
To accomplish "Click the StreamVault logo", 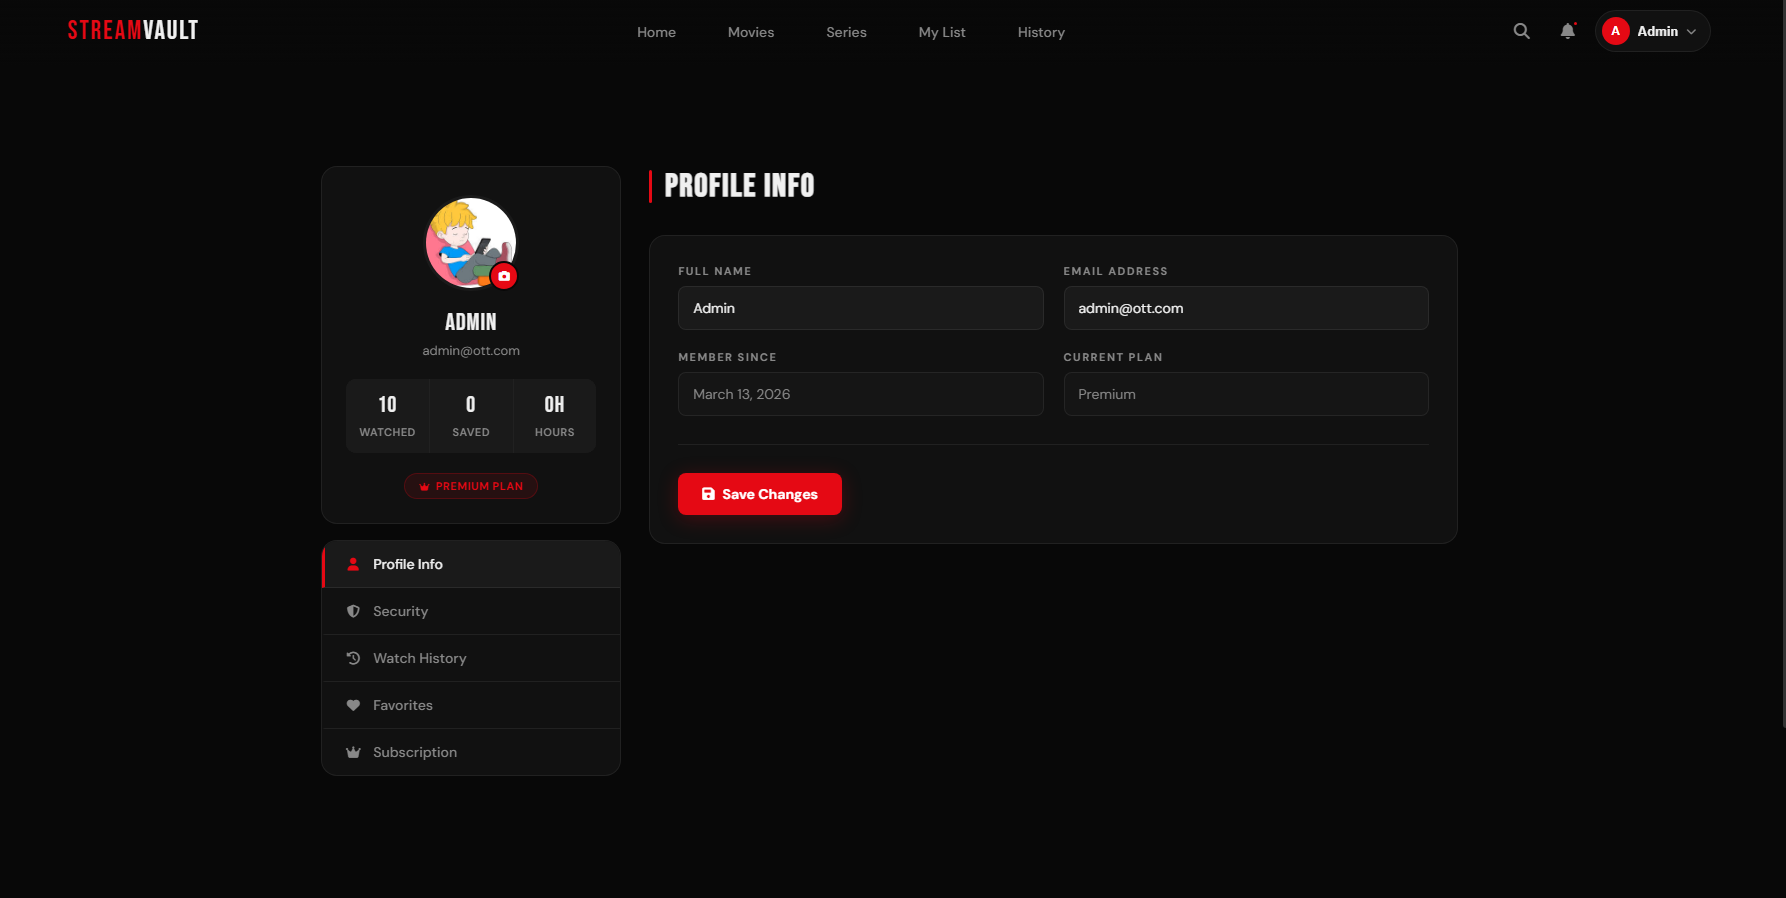I will (x=133, y=31).
